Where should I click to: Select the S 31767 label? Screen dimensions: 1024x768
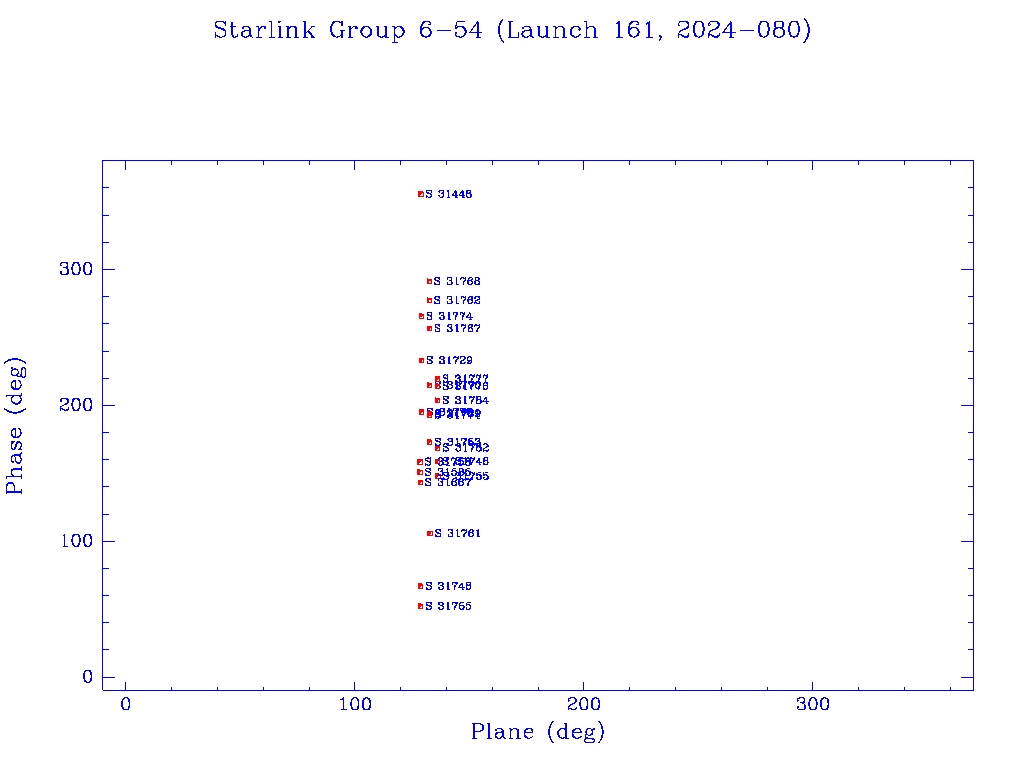(457, 328)
